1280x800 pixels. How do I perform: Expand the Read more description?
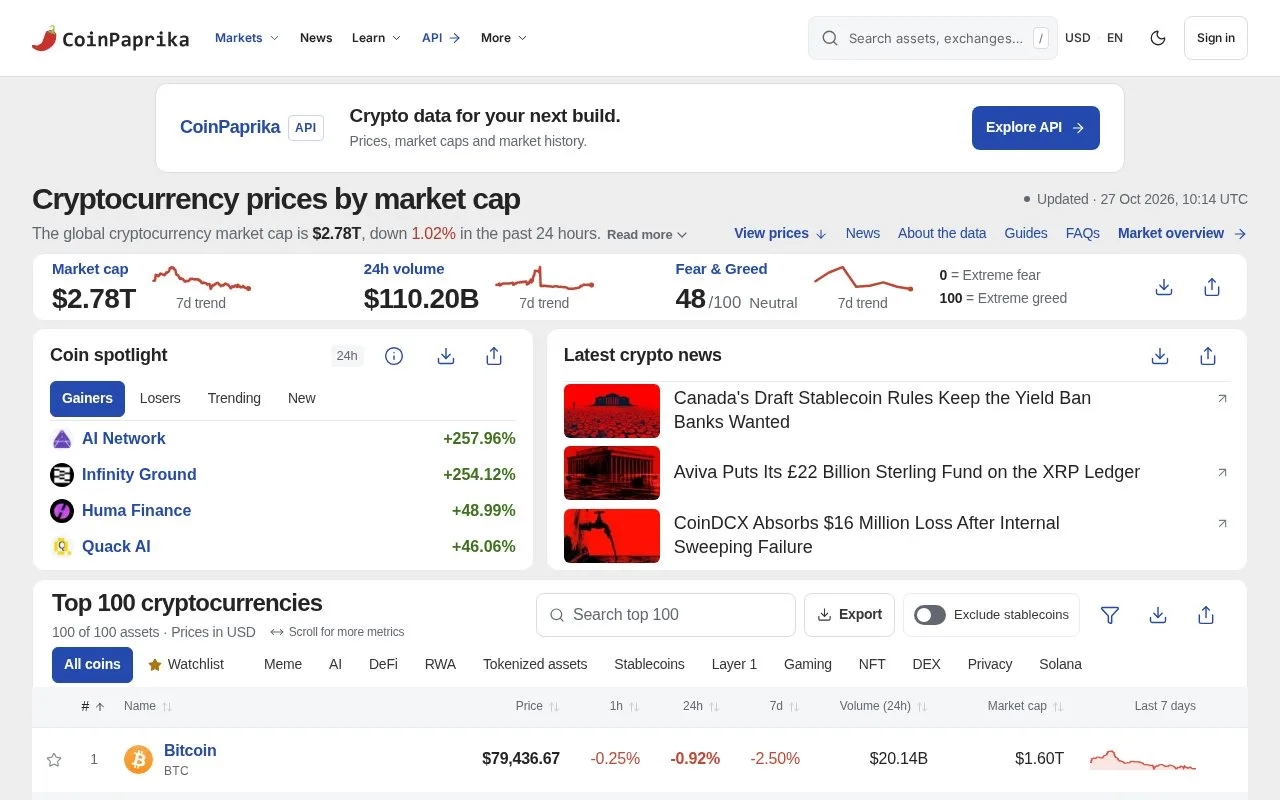pos(647,234)
